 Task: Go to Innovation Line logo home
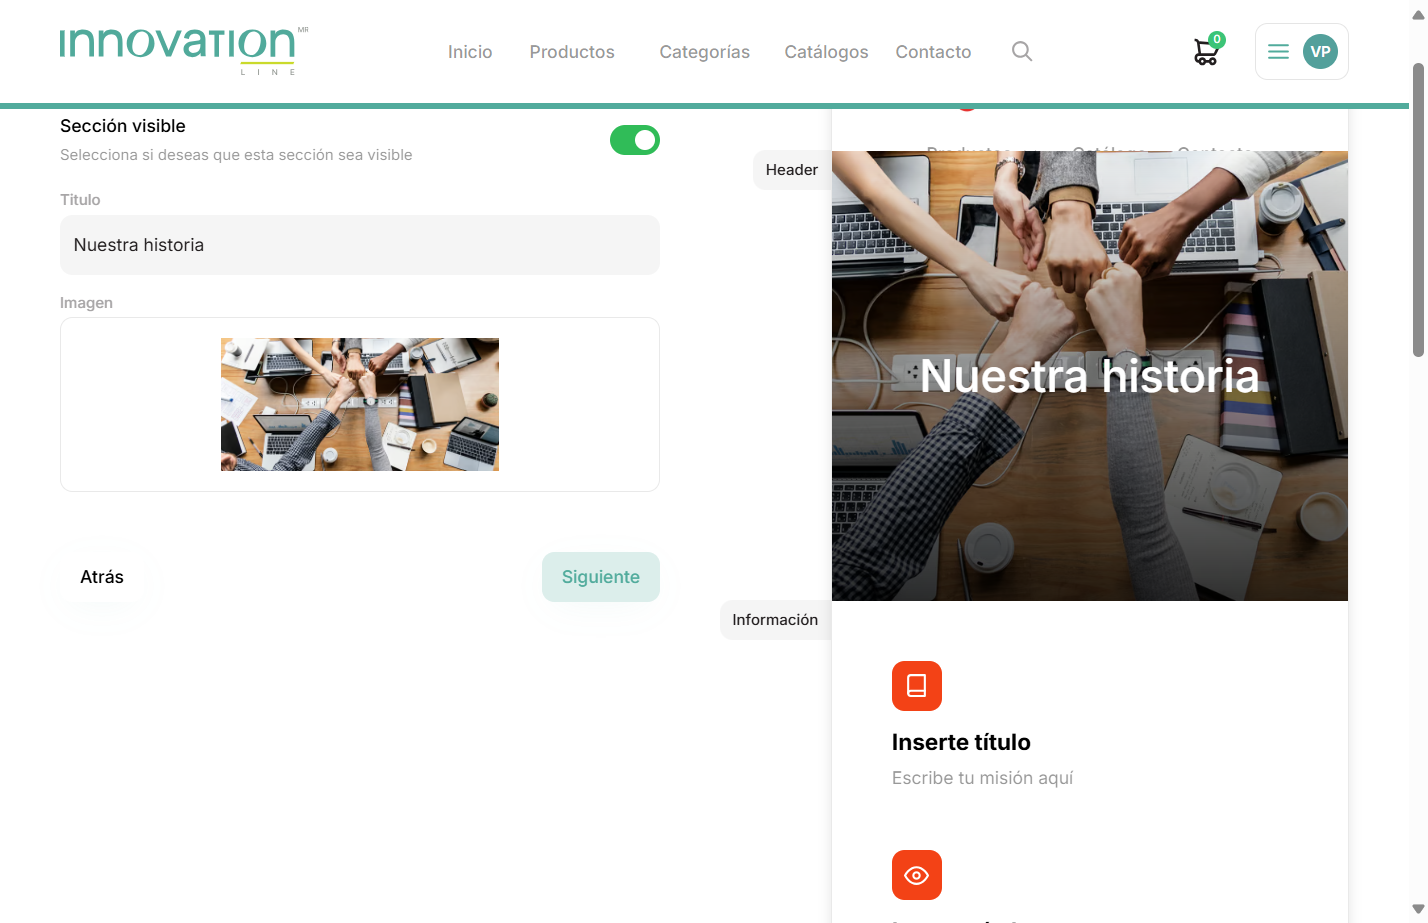tap(184, 51)
